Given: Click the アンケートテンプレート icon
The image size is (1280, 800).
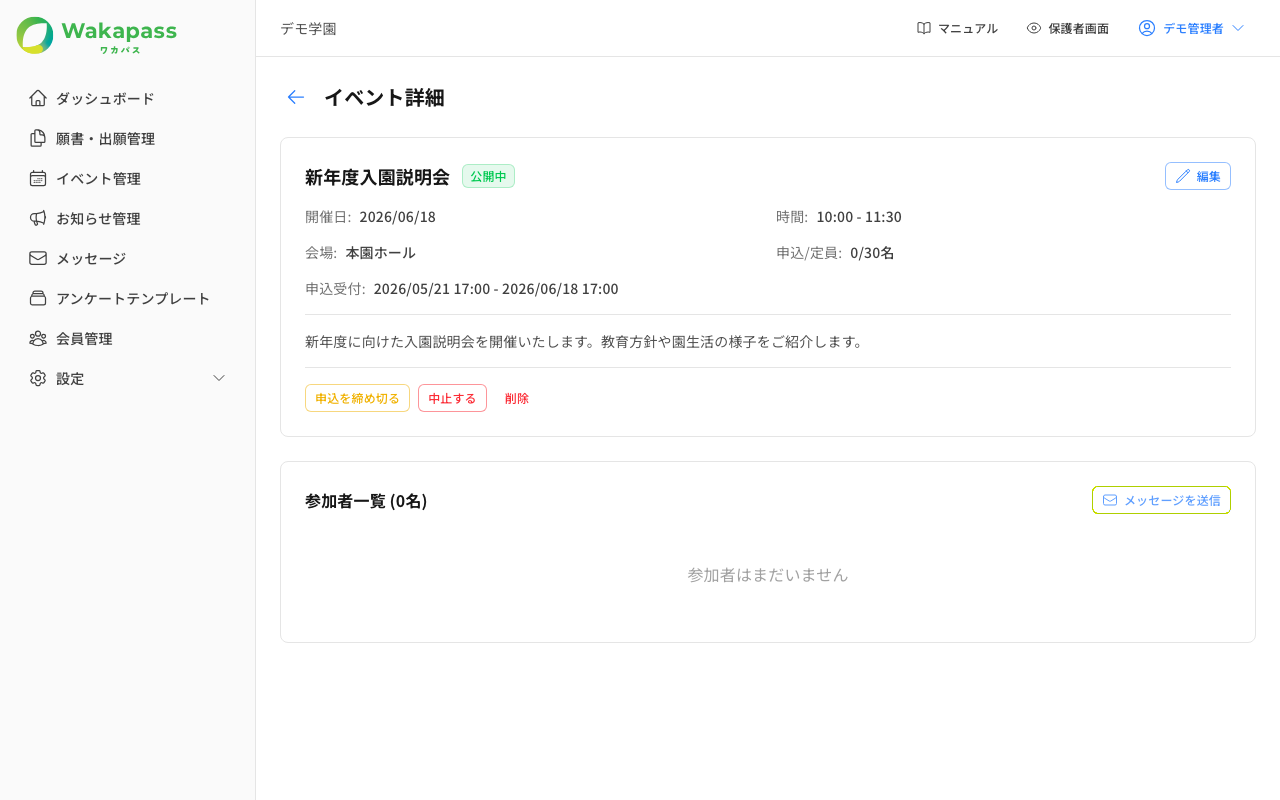Looking at the screenshot, I should pos(38,298).
